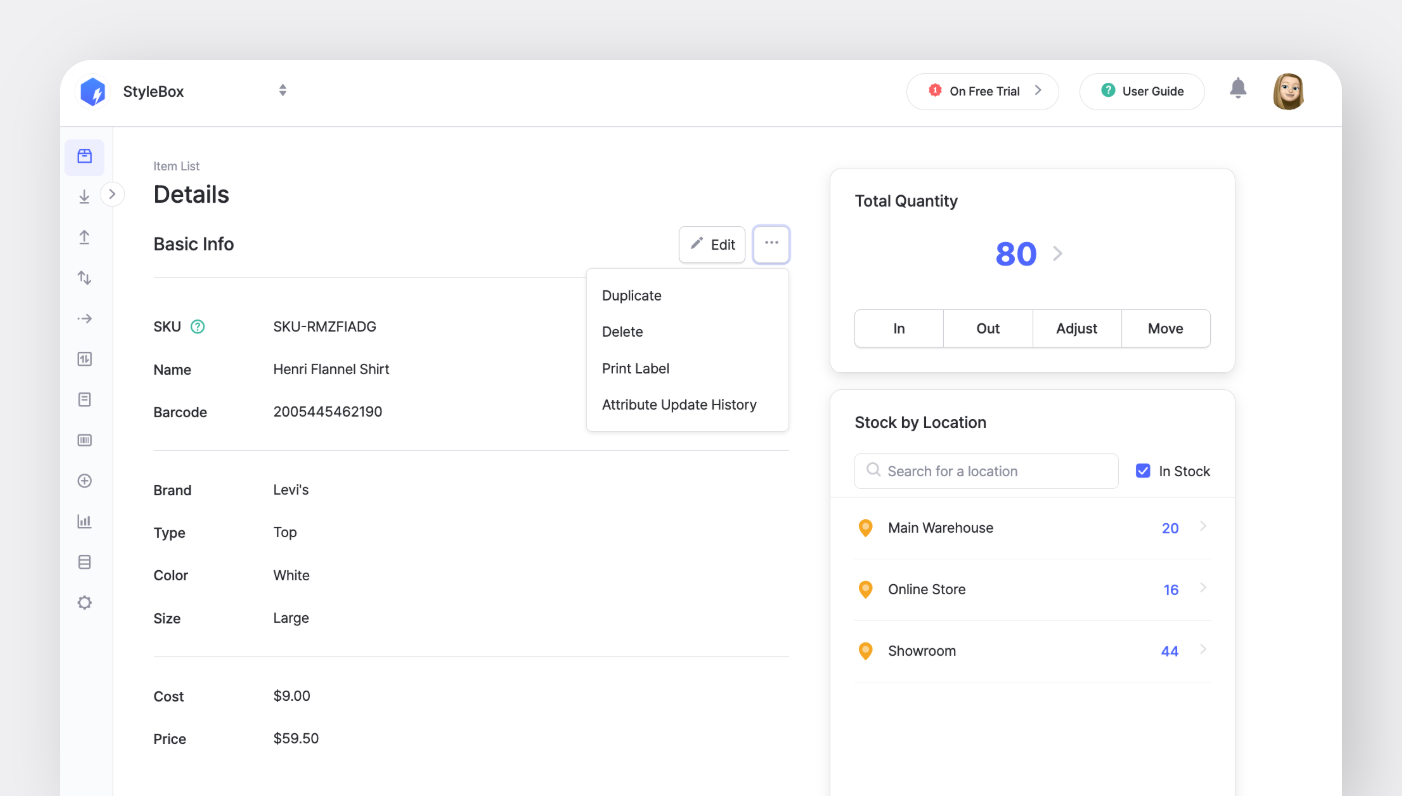Click the Stock Out upload arrow icon
Image resolution: width=1402 pixels, height=796 pixels.
(85, 237)
